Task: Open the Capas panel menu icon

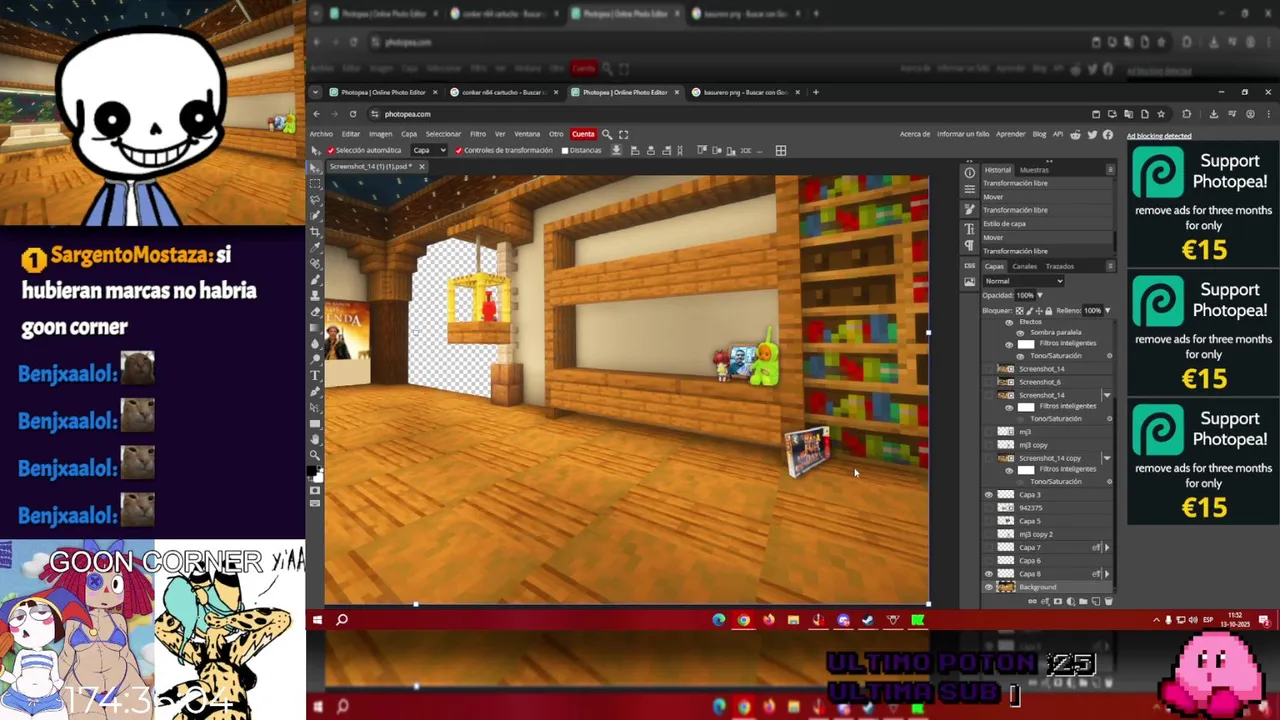Action: tap(1110, 266)
